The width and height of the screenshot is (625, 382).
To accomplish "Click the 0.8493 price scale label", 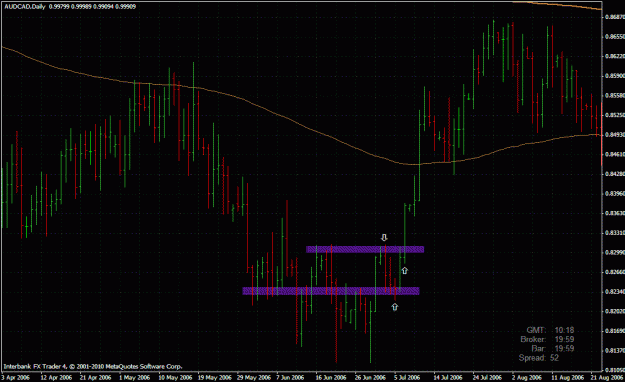I will (x=614, y=135).
